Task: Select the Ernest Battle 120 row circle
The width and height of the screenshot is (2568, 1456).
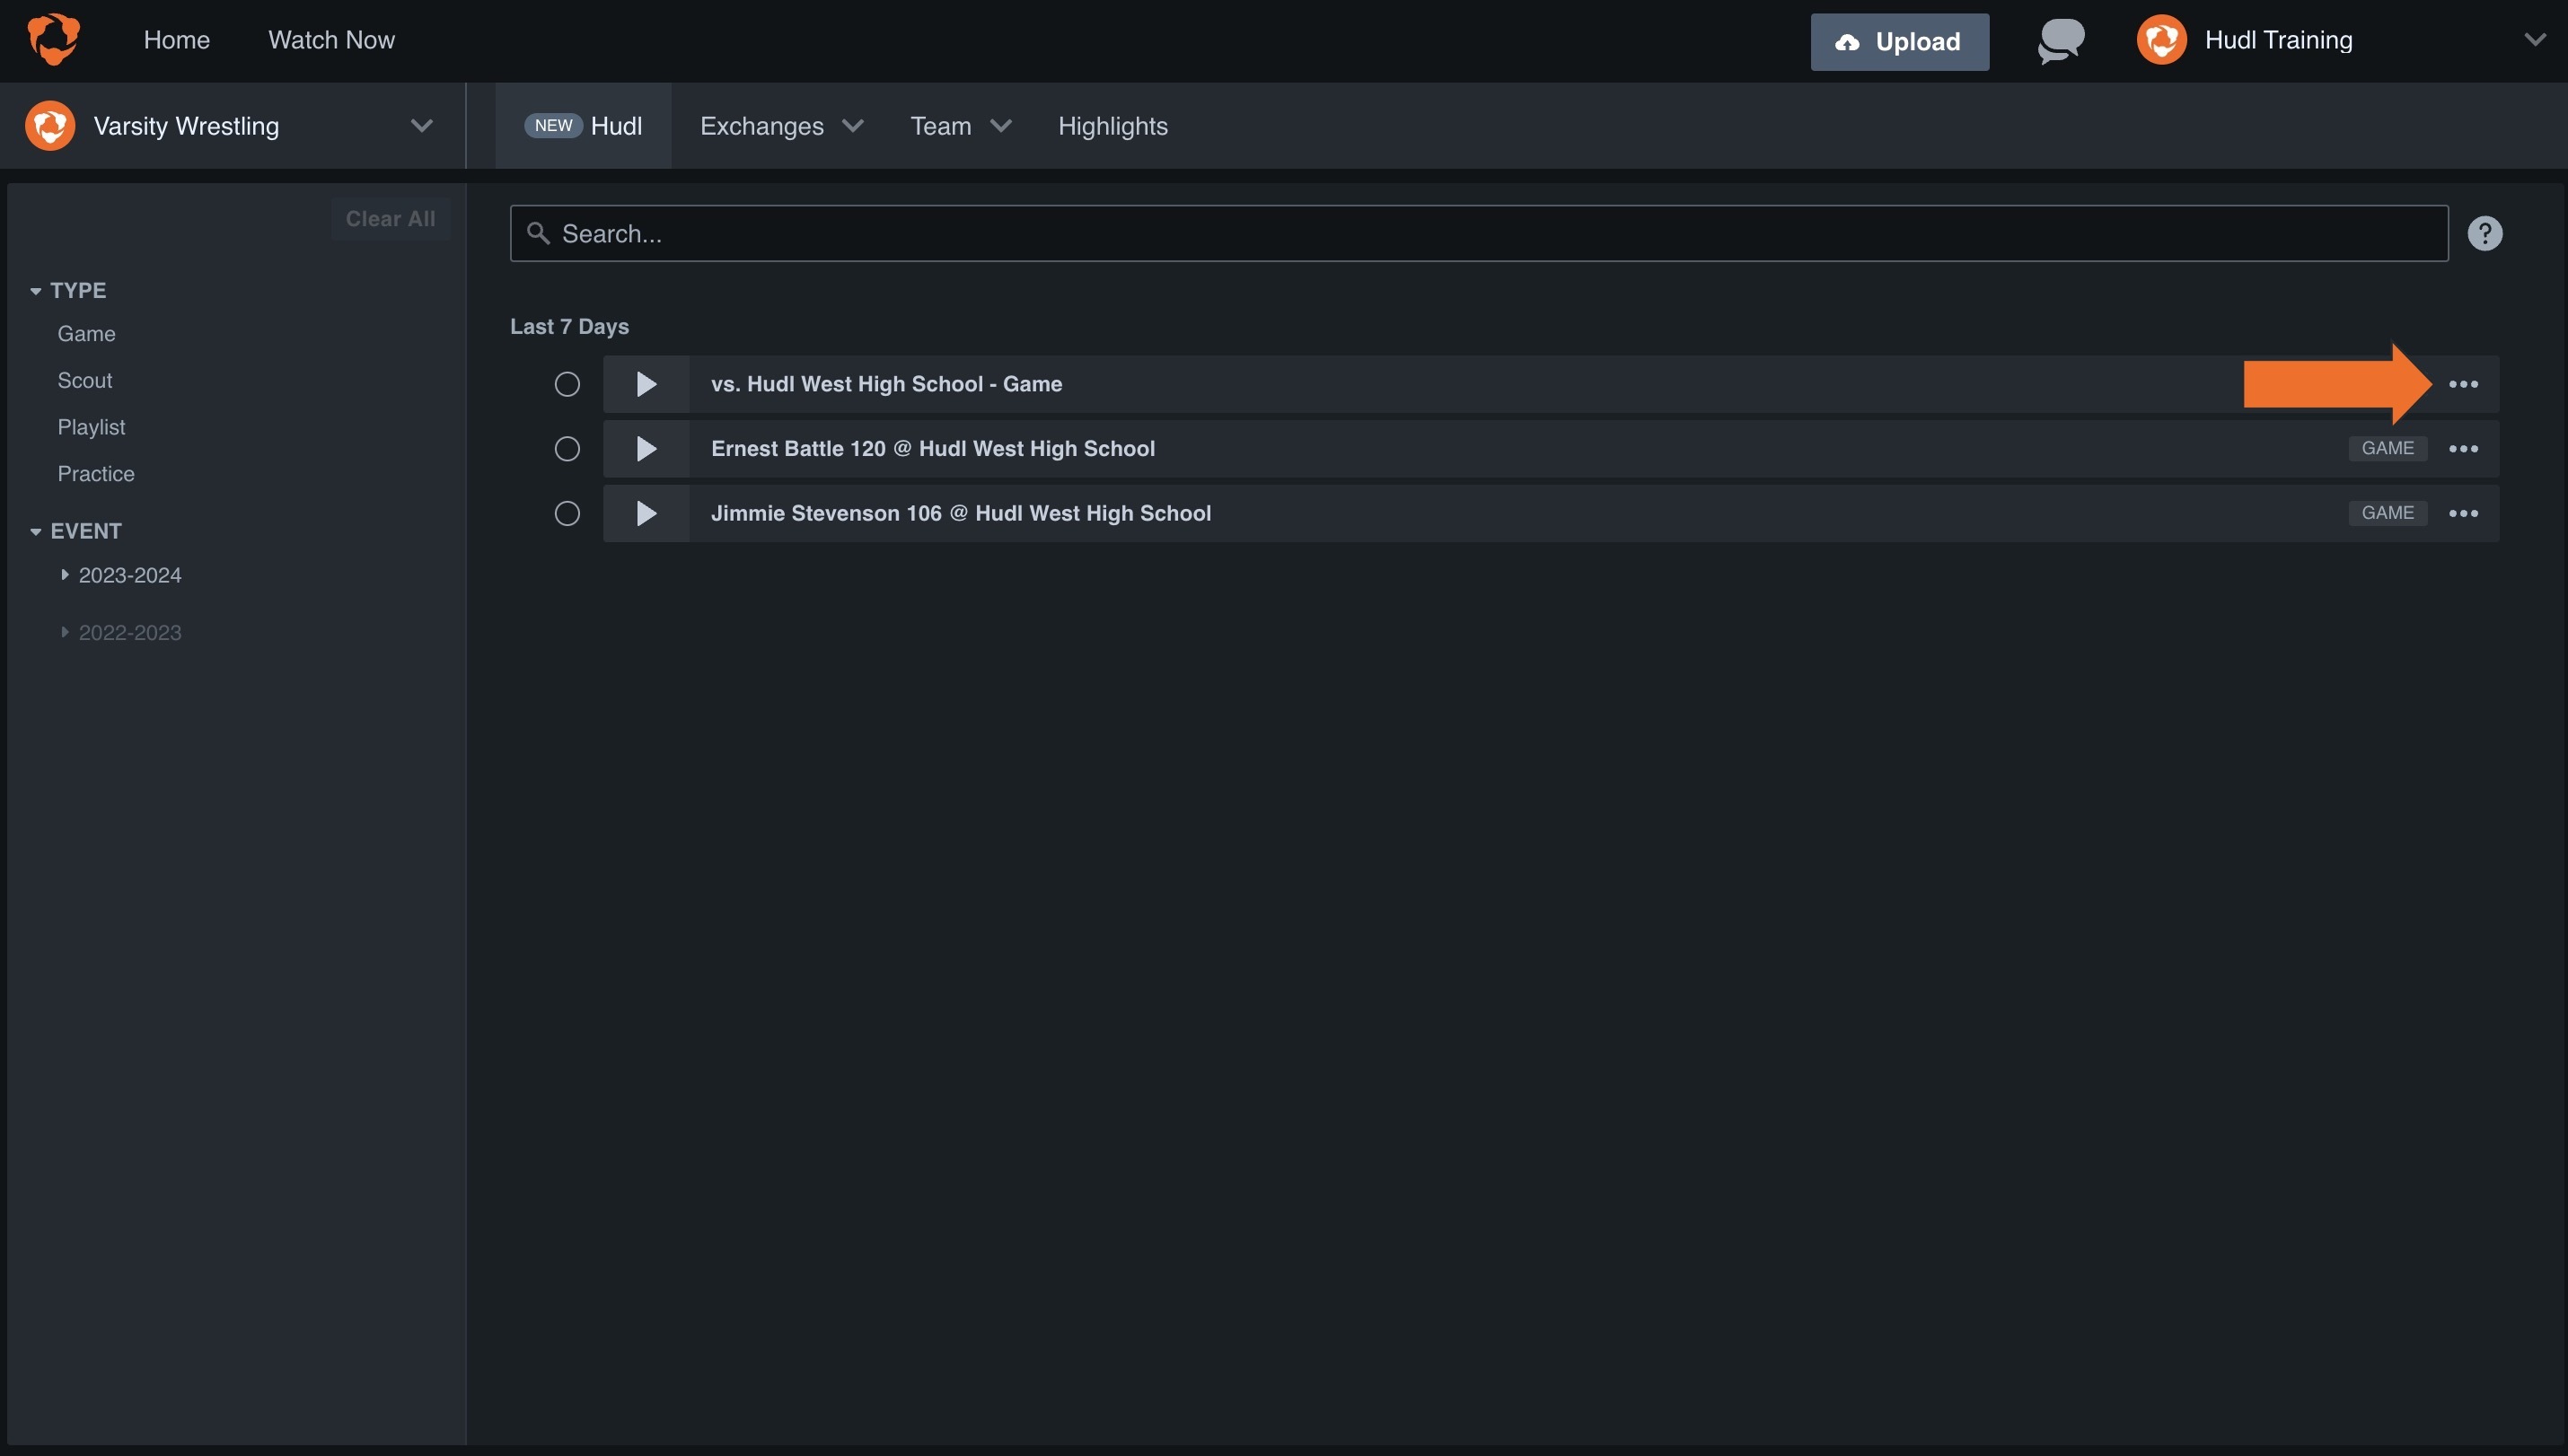Action: click(567, 449)
